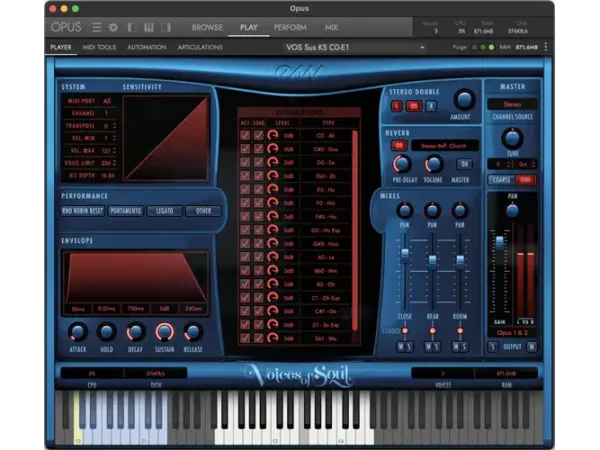Click the Close mix Pan knob
Screen dimensions: 600x450
(404, 210)
